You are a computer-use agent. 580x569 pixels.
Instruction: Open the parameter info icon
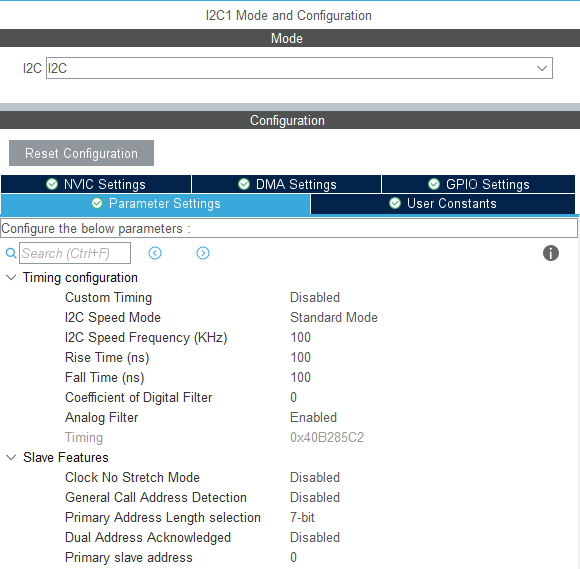coord(551,253)
